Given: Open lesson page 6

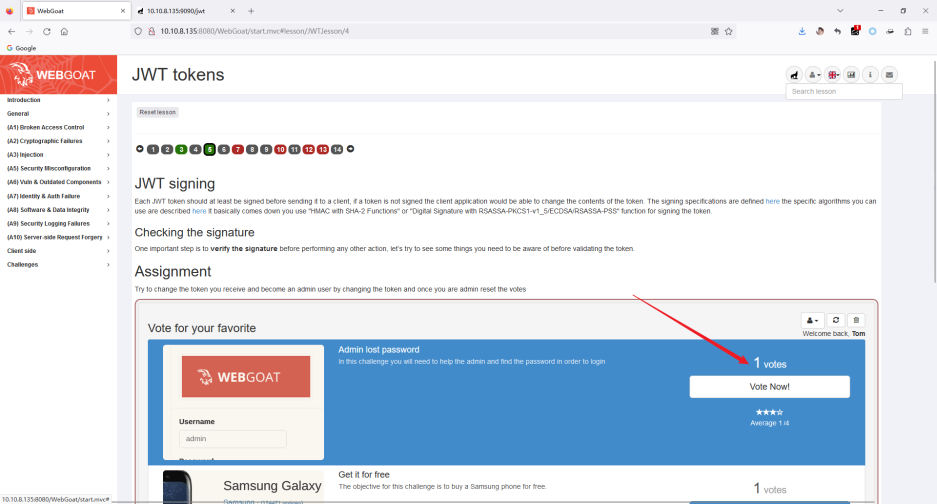Looking at the screenshot, I should pyautogui.click(x=223, y=149).
